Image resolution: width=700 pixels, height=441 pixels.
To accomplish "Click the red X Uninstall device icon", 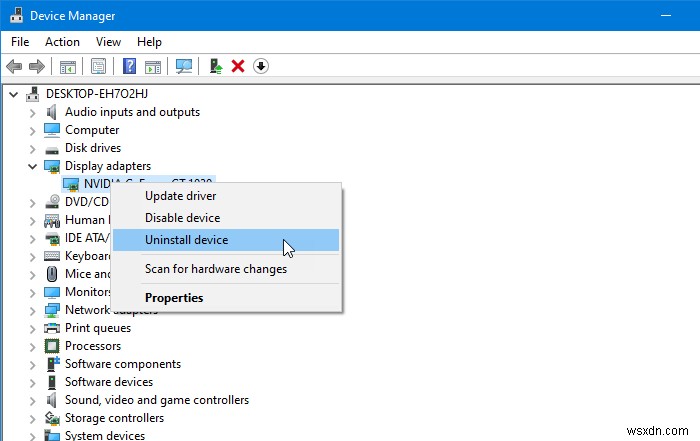I will click(x=238, y=67).
